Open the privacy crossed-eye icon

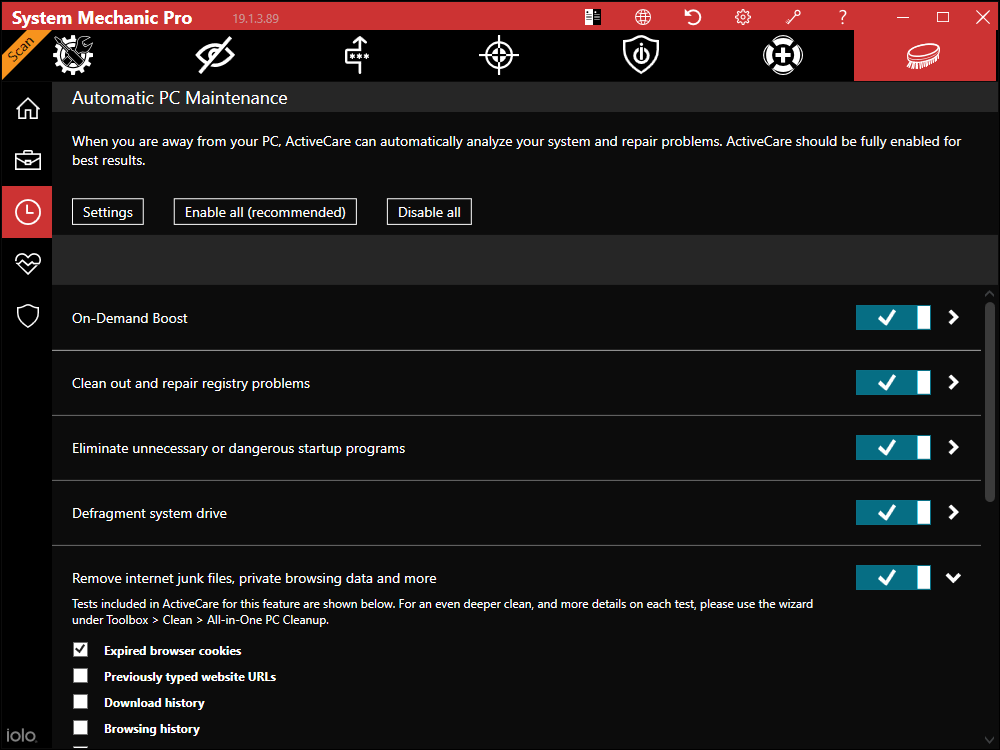[x=215, y=55]
